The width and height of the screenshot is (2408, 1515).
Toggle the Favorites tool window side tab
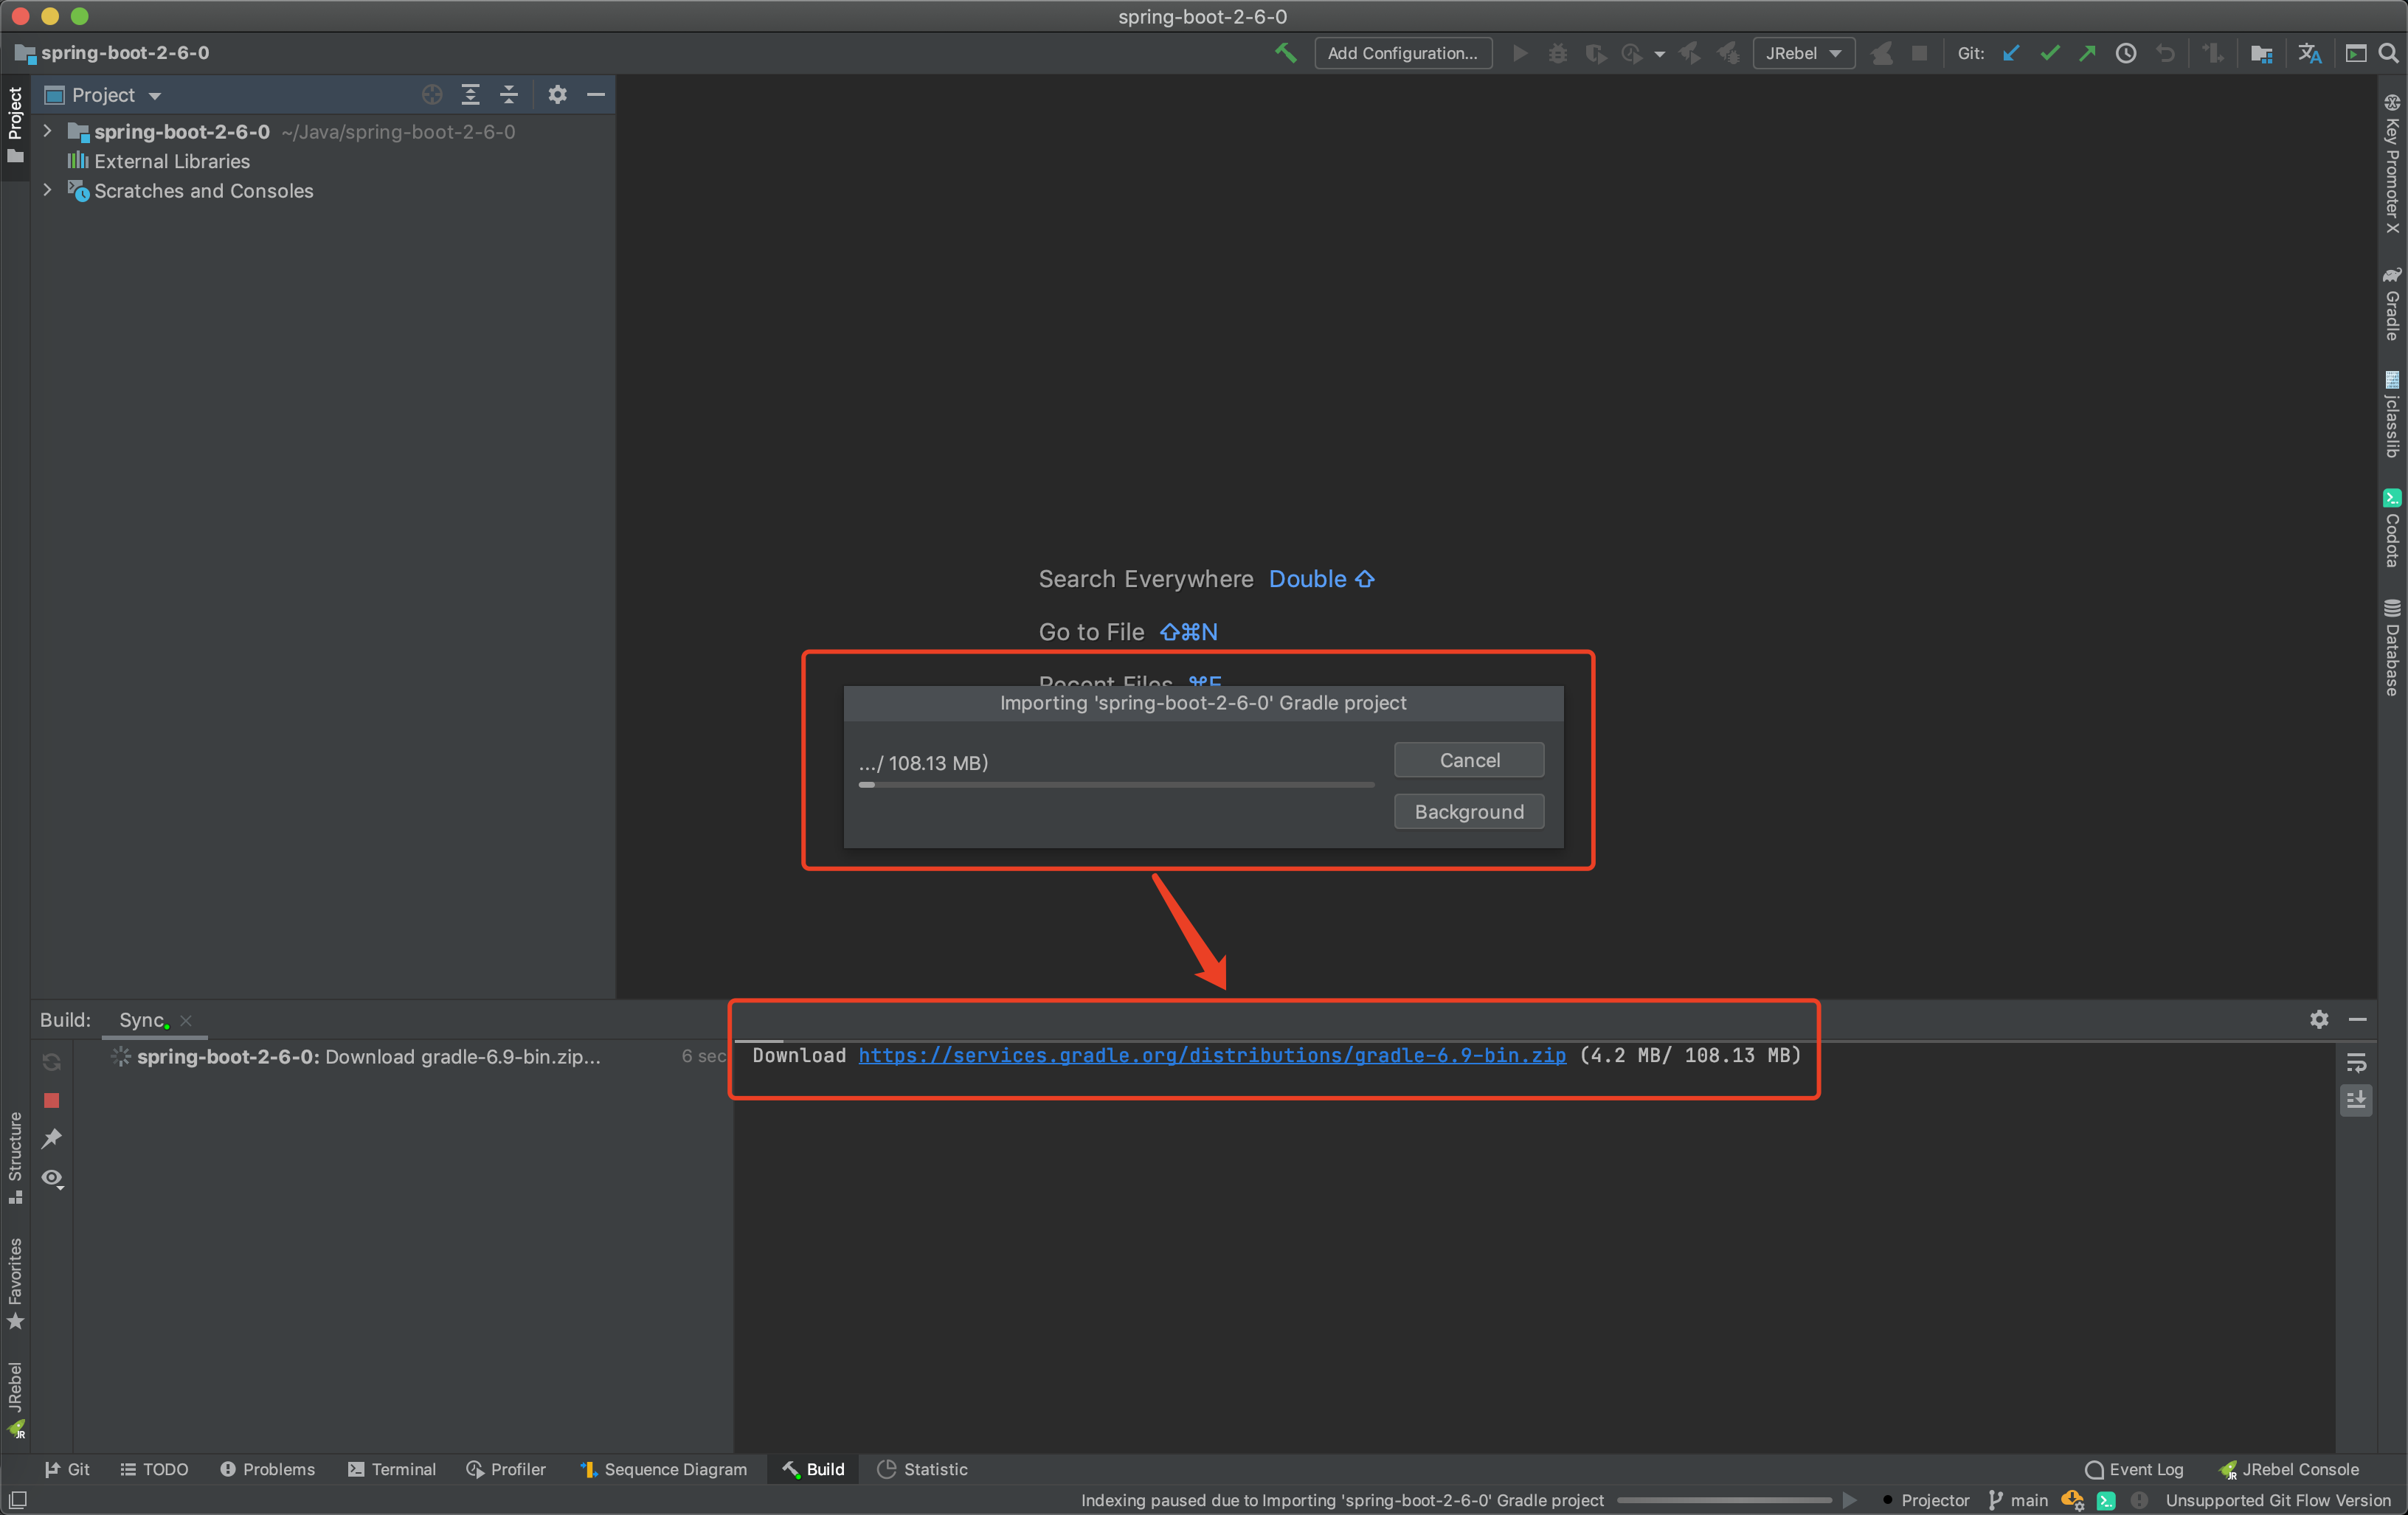(15, 1284)
